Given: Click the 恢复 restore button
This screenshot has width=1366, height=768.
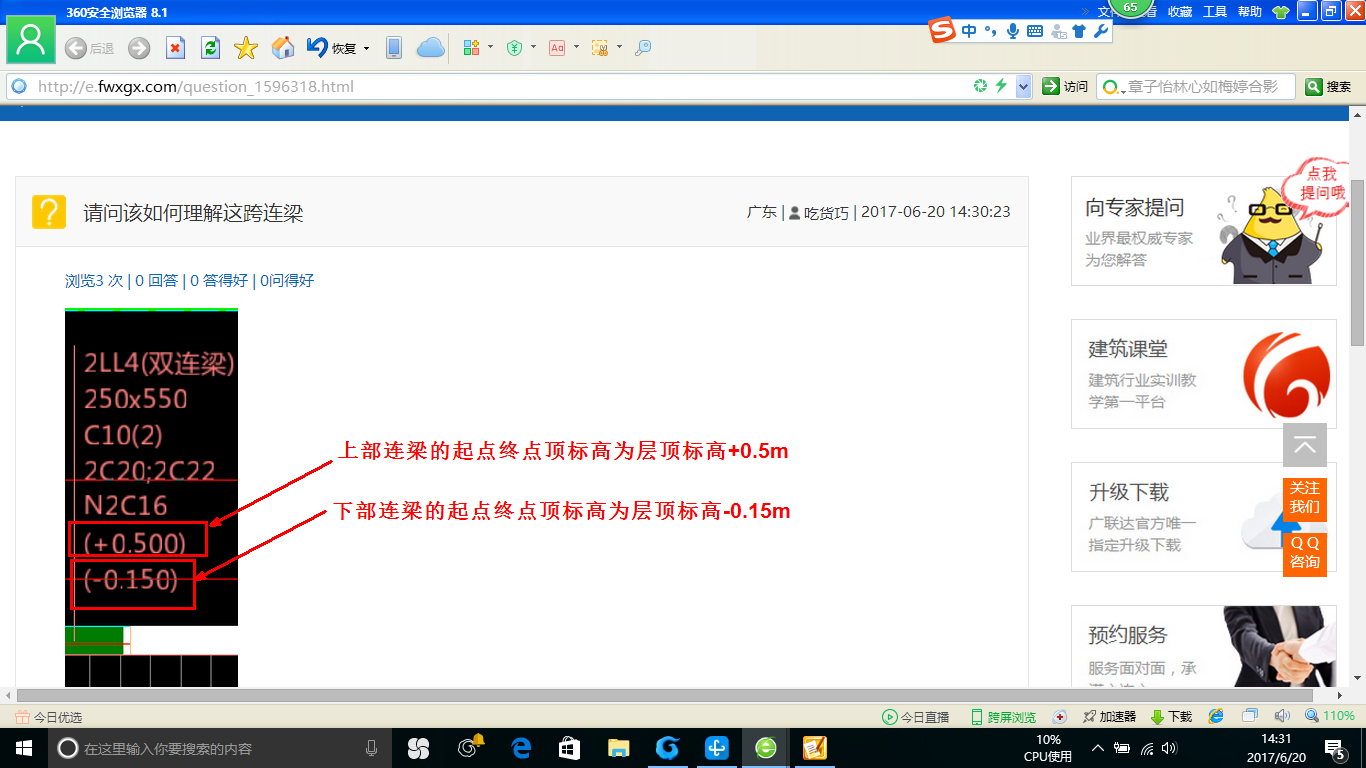Looking at the screenshot, I should [331, 47].
